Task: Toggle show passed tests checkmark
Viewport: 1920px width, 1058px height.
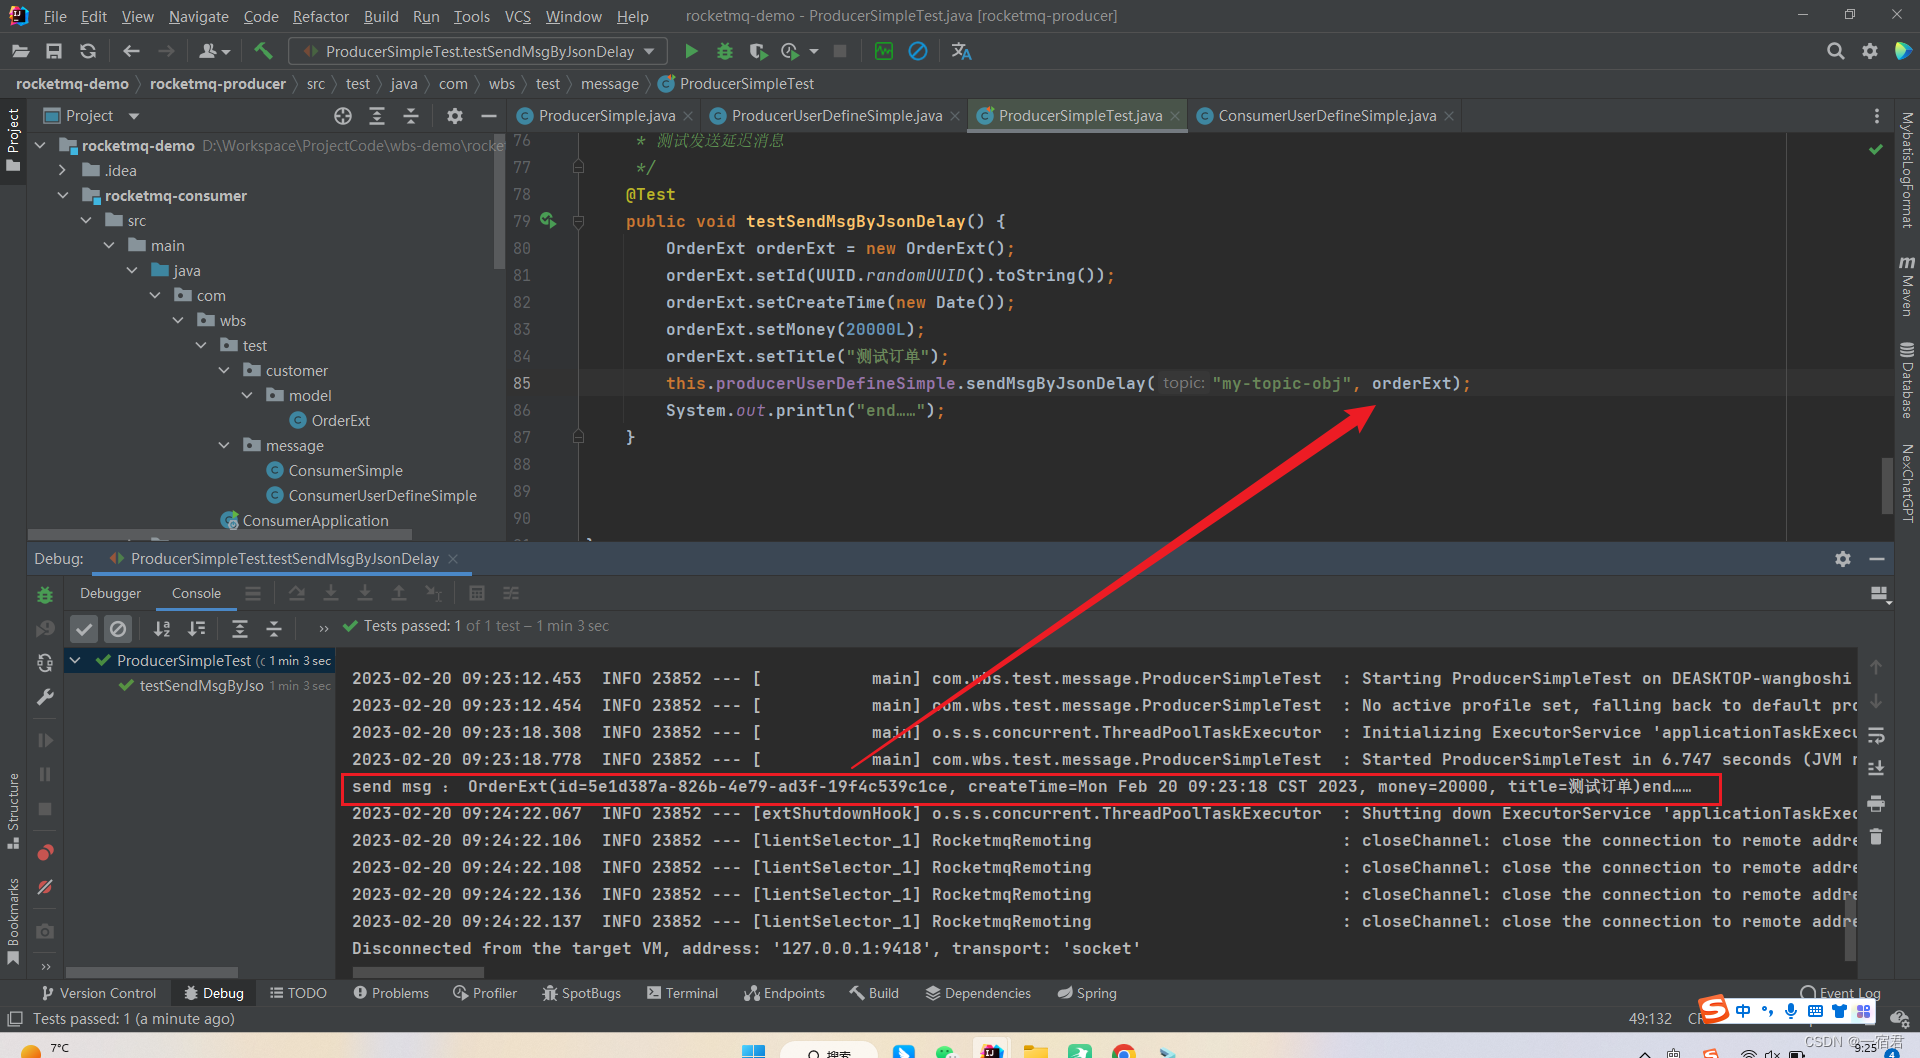Action: [x=84, y=628]
